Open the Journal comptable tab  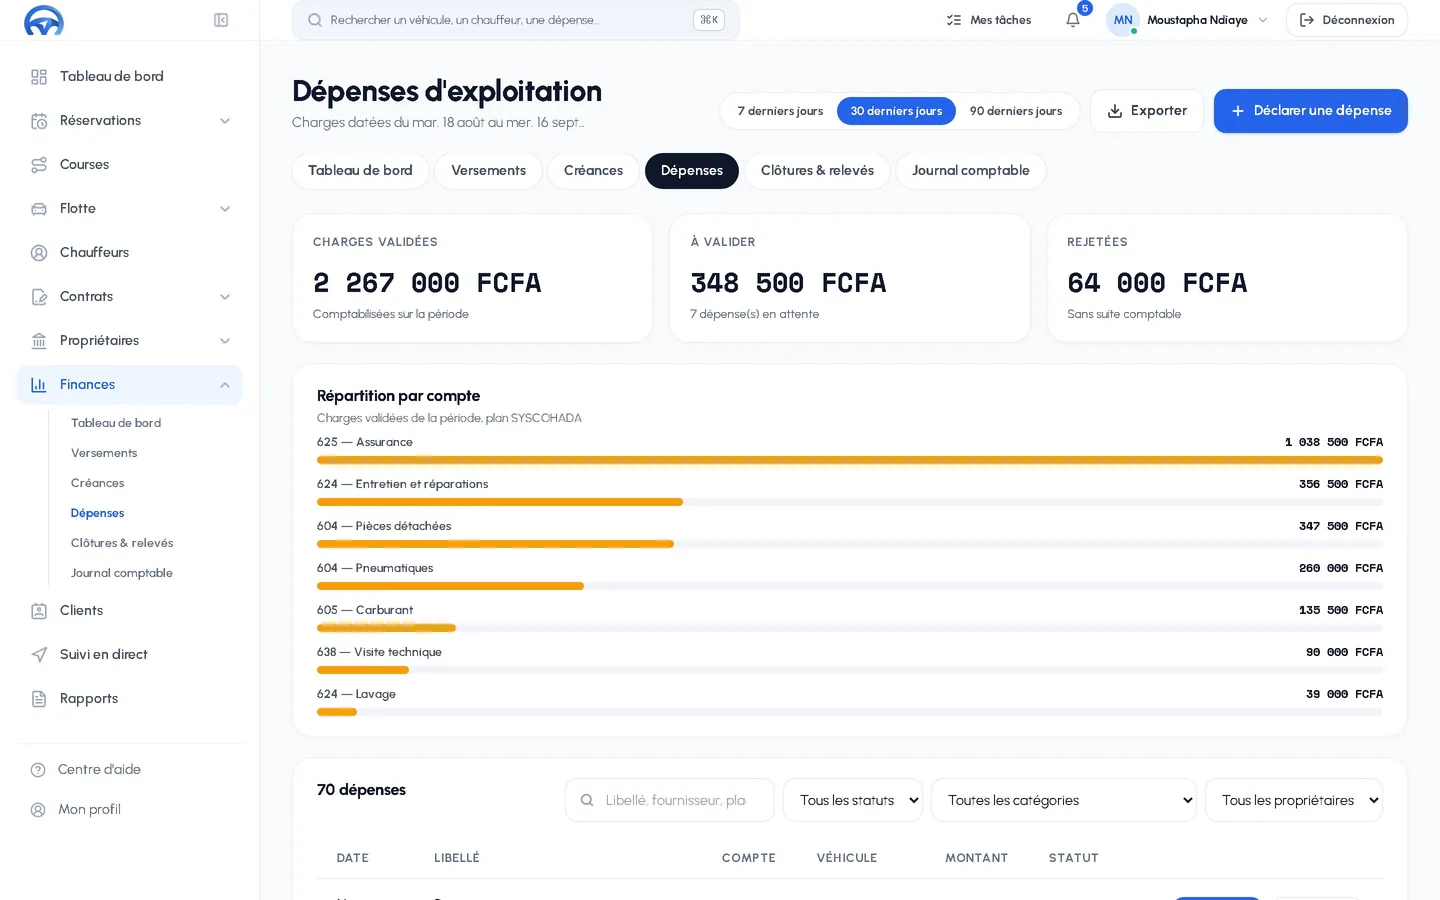tap(970, 171)
